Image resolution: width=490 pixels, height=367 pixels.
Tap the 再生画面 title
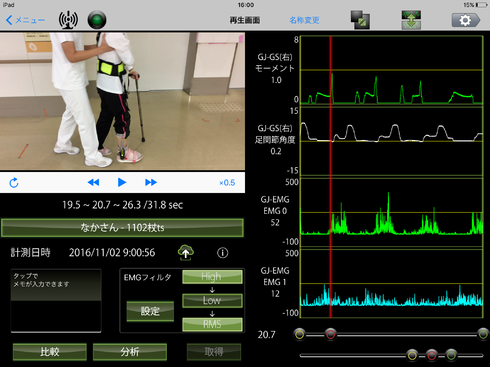245,20
